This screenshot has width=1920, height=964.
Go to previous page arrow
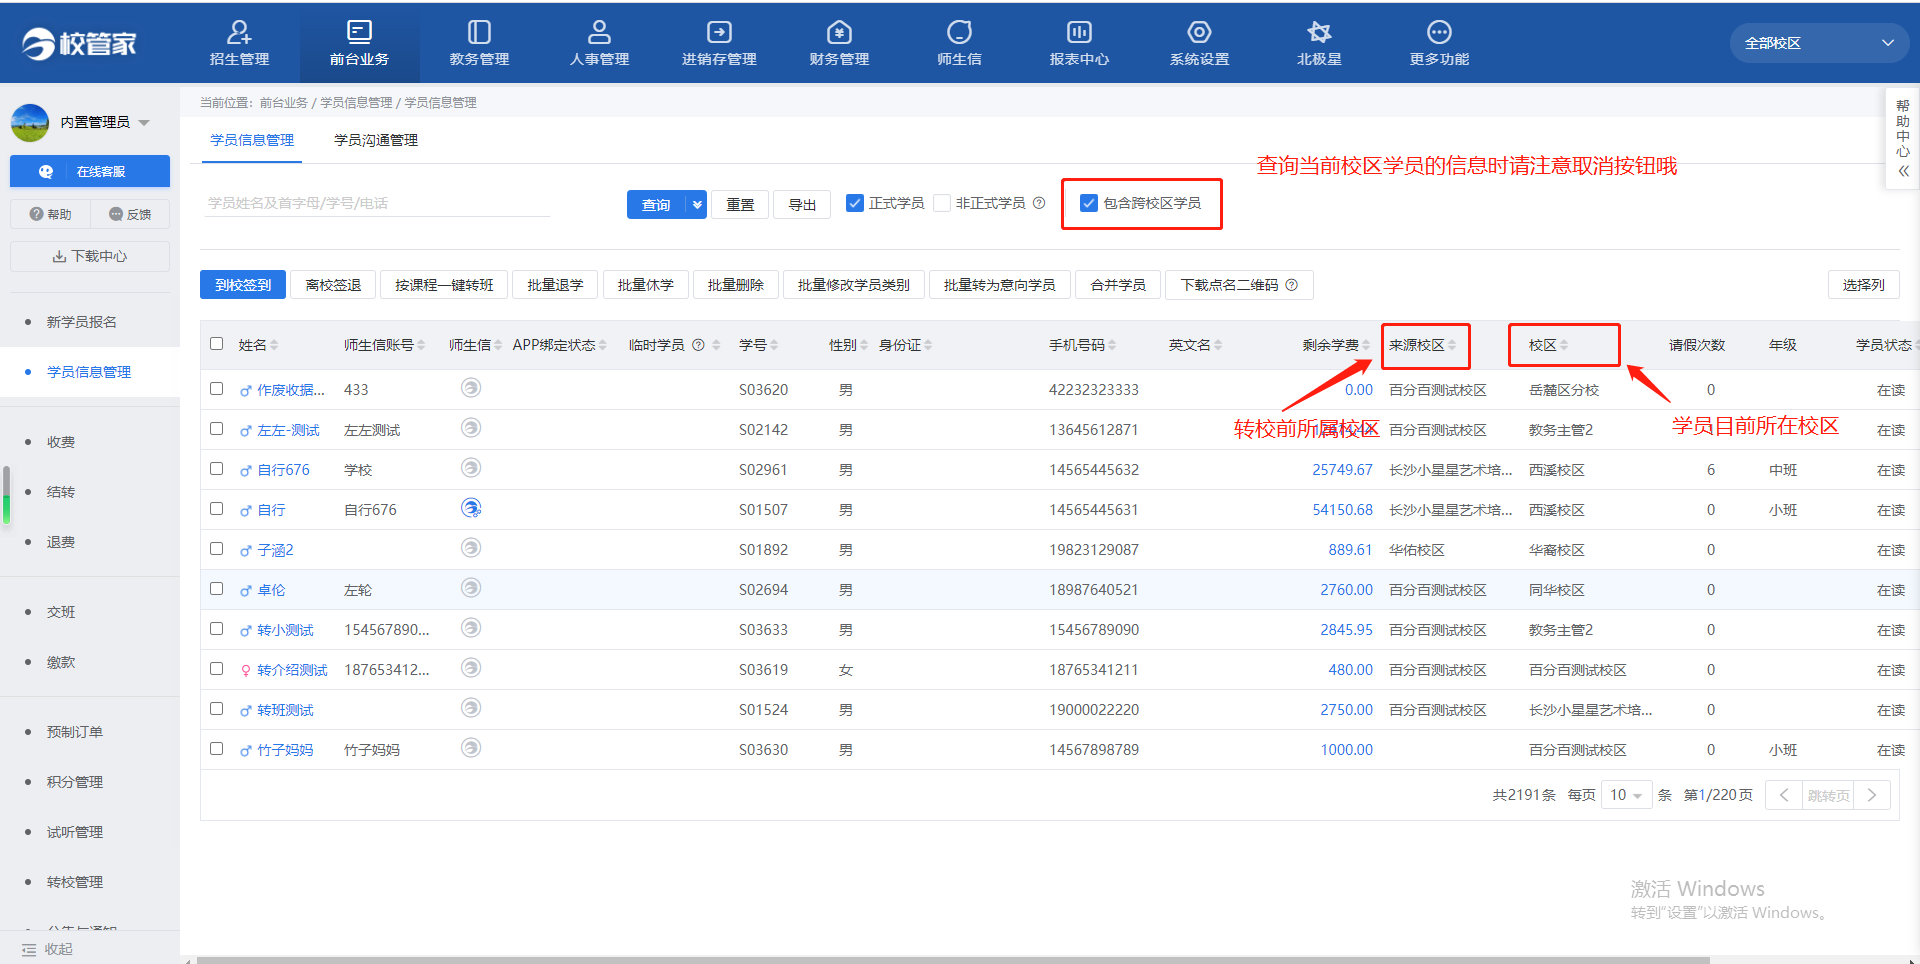1784,795
